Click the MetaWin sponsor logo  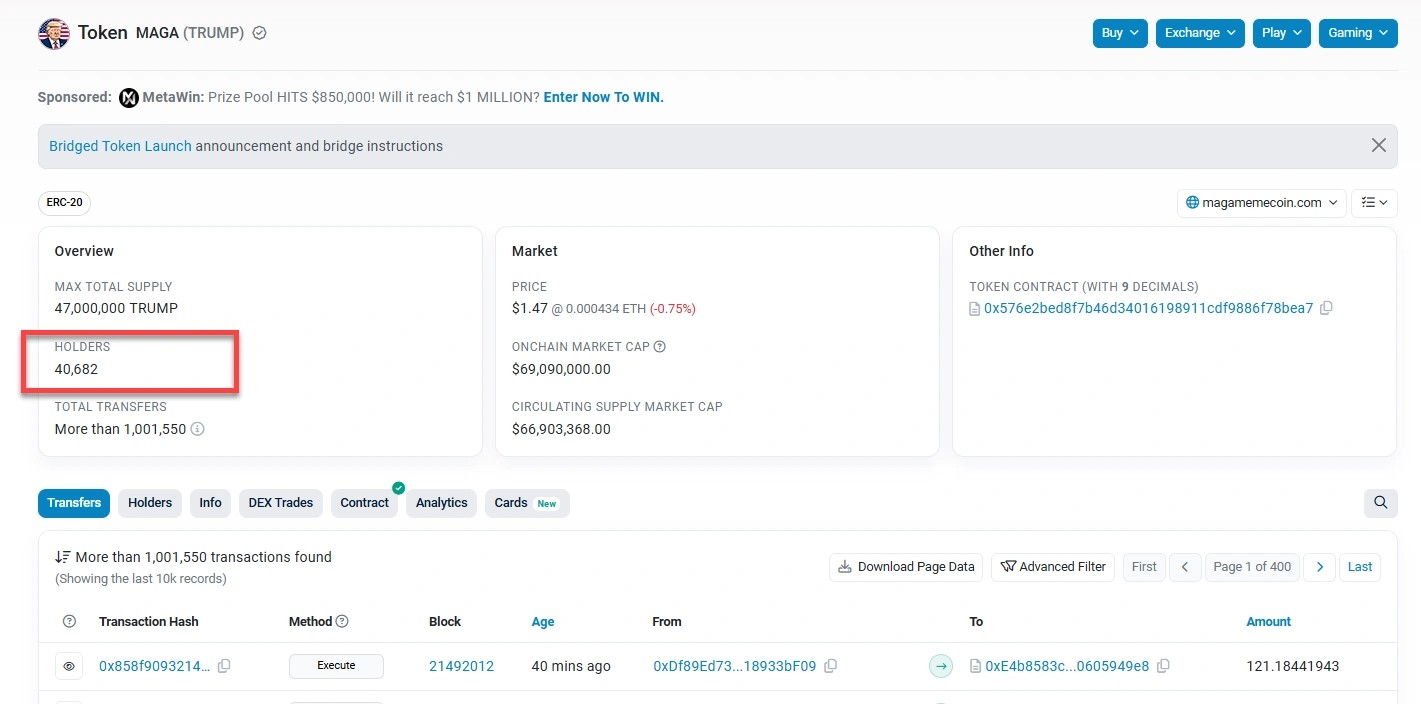click(x=128, y=97)
